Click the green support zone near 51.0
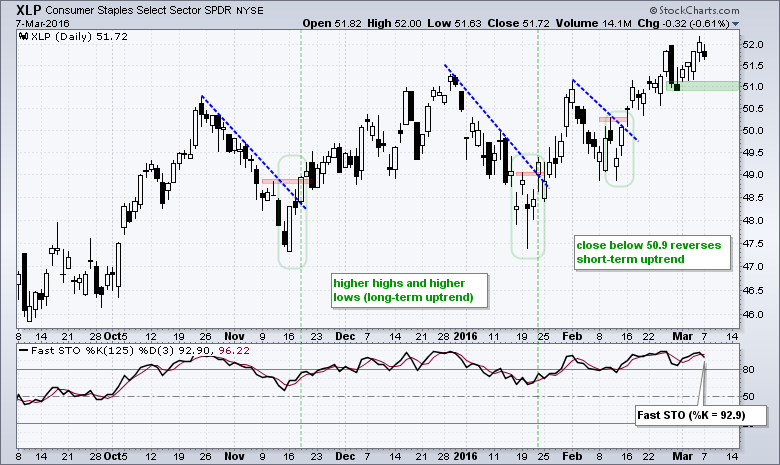The image size is (780, 465). point(702,86)
